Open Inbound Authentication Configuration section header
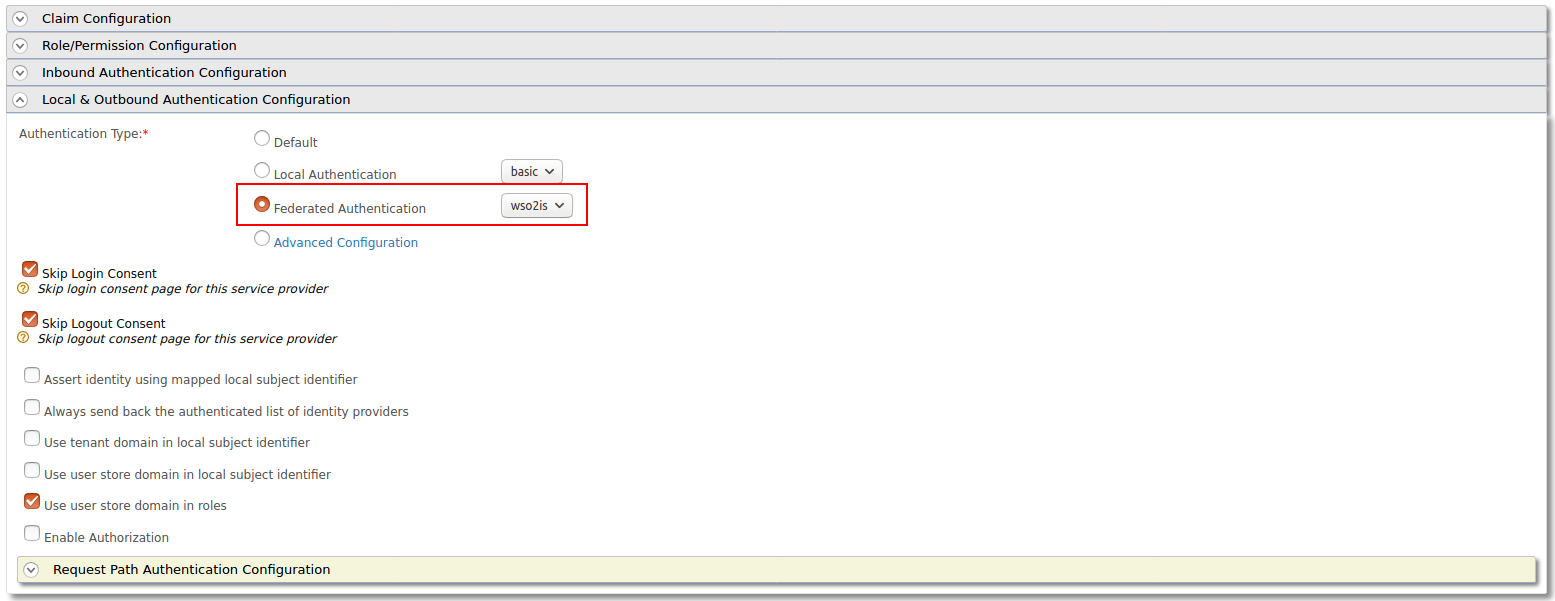Viewport: 1555px width, 601px height. coord(164,73)
